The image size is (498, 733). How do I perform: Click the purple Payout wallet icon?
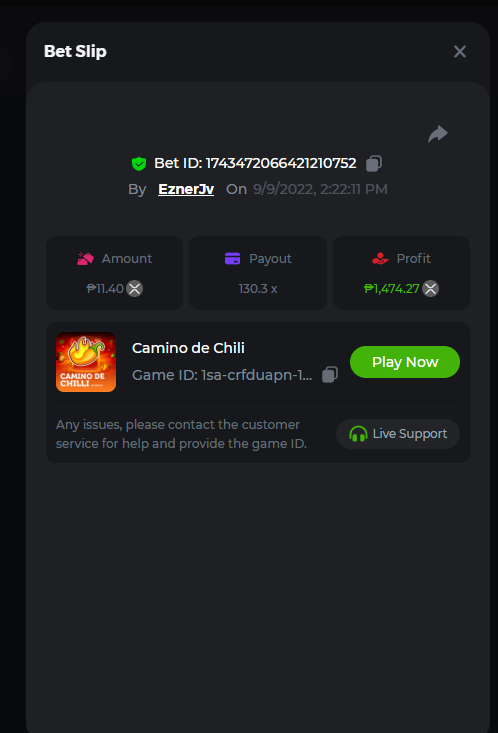(x=232, y=259)
